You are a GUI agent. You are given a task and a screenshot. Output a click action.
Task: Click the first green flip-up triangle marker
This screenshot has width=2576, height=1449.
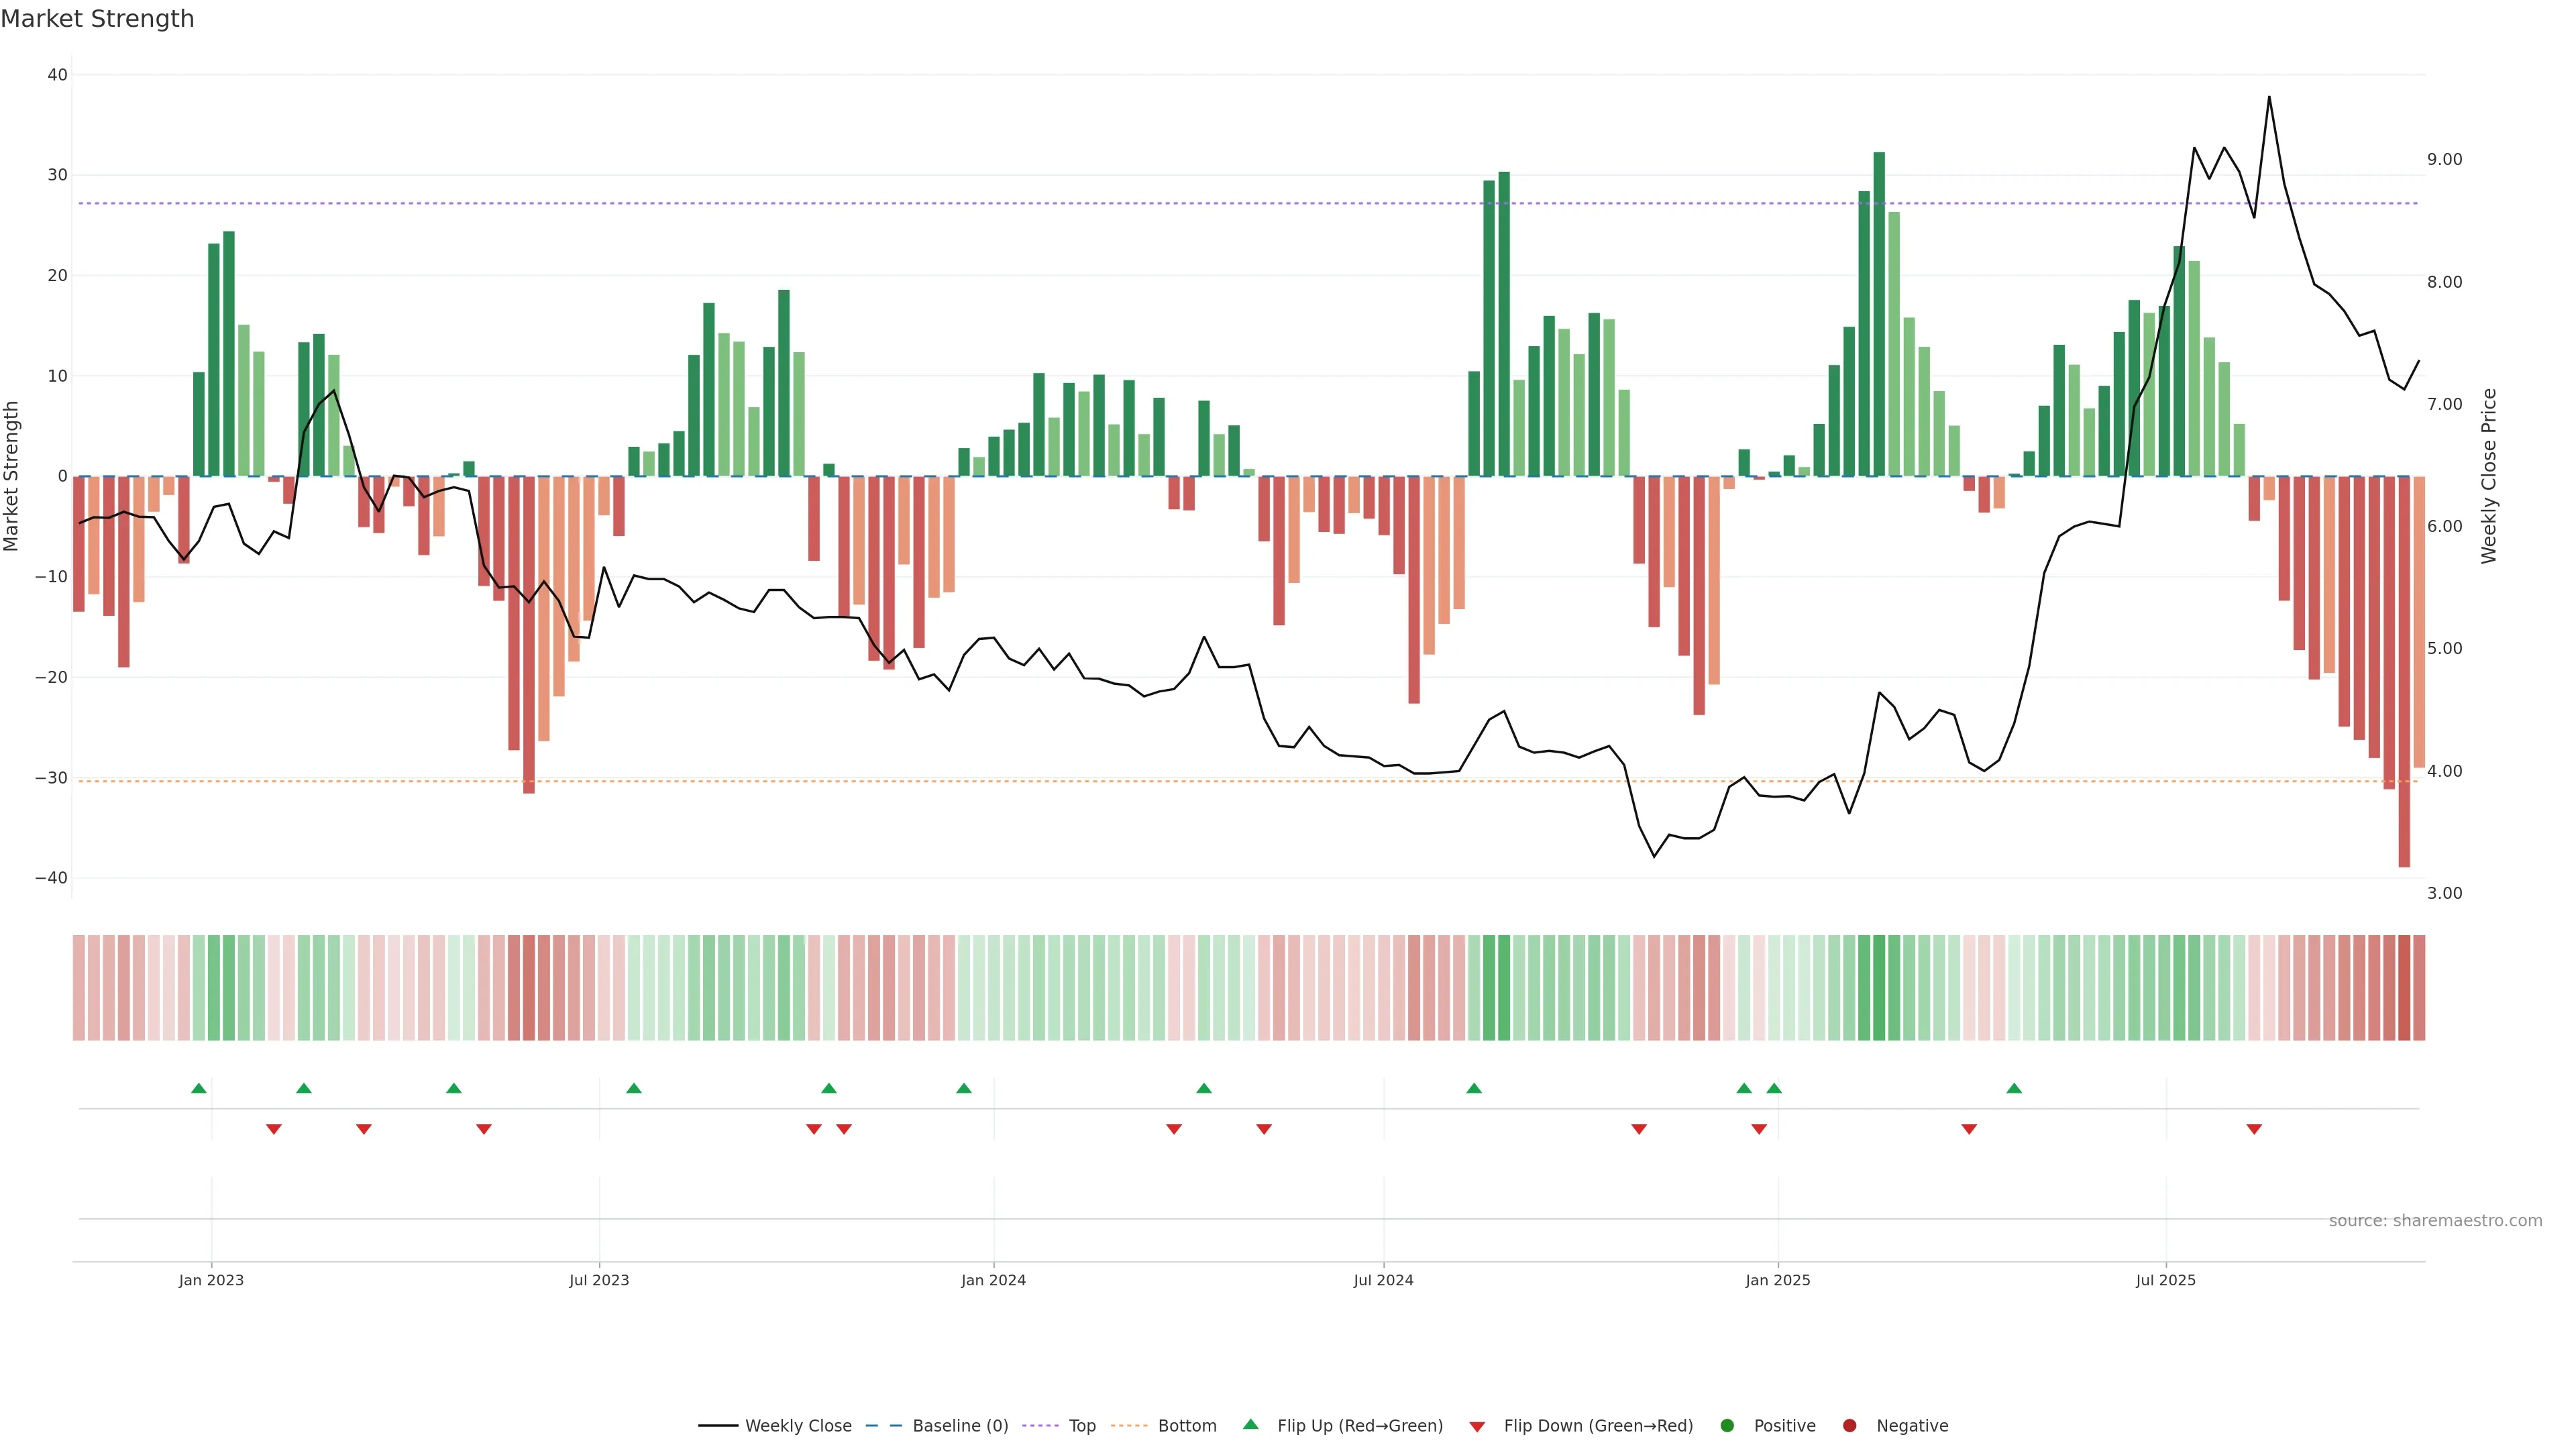pyautogui.click(x=199, y=1088)
